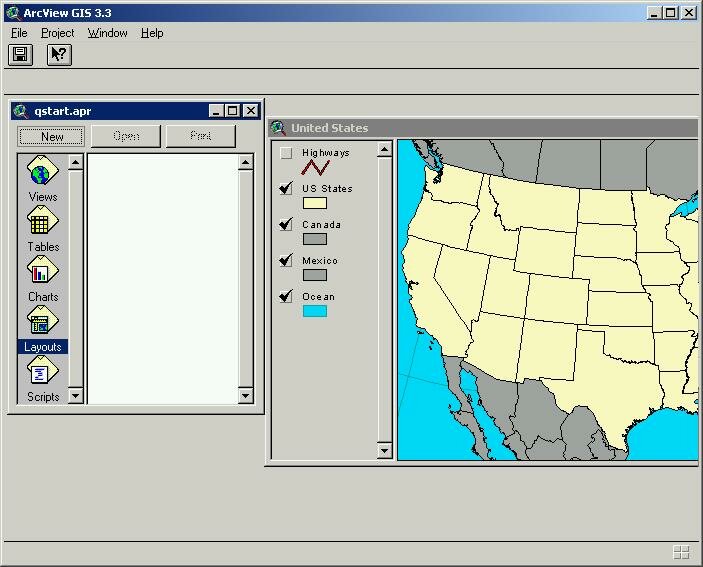
Task: Click the United States window title icon
Action: (278, 128)
